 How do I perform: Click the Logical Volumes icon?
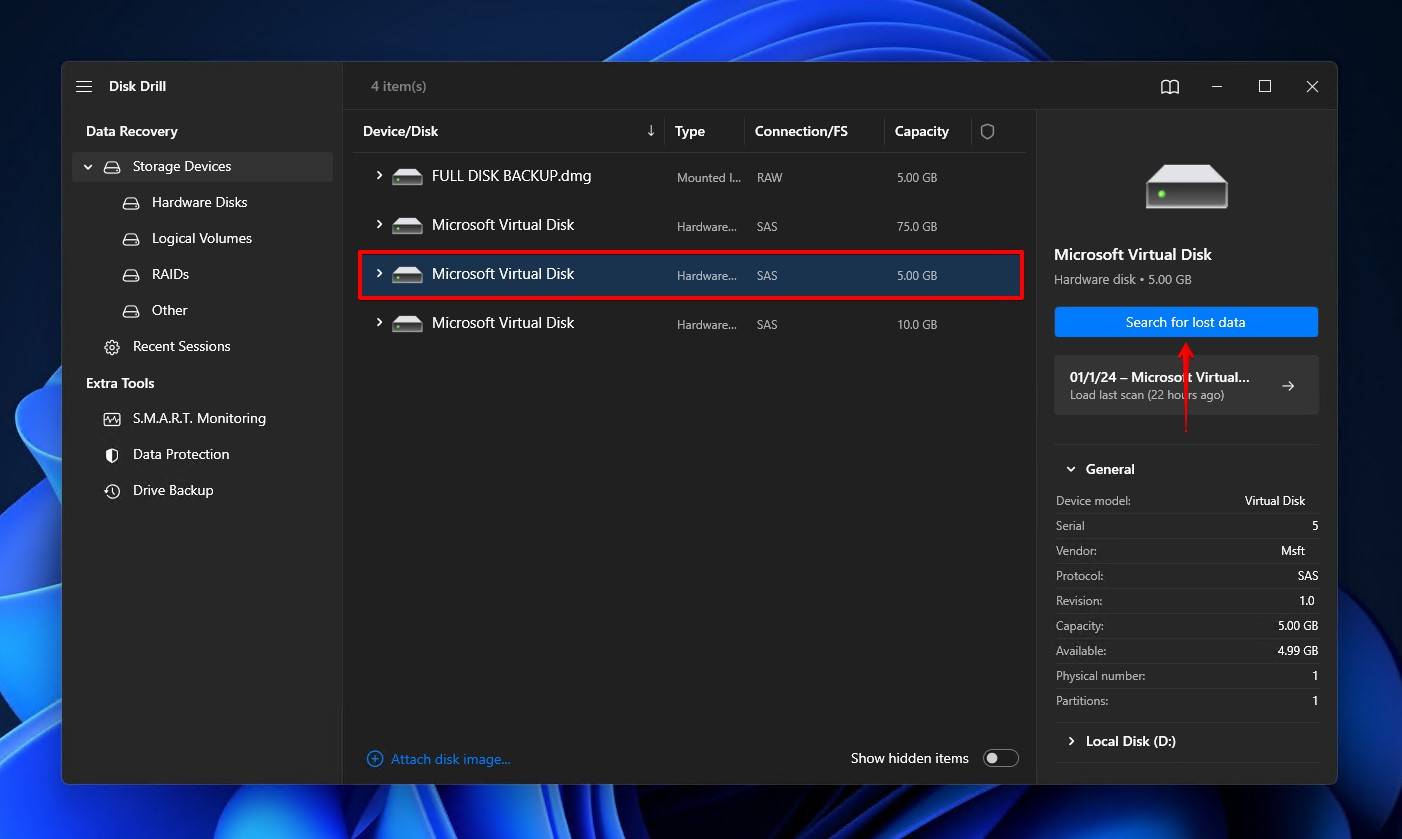(131, 239)
